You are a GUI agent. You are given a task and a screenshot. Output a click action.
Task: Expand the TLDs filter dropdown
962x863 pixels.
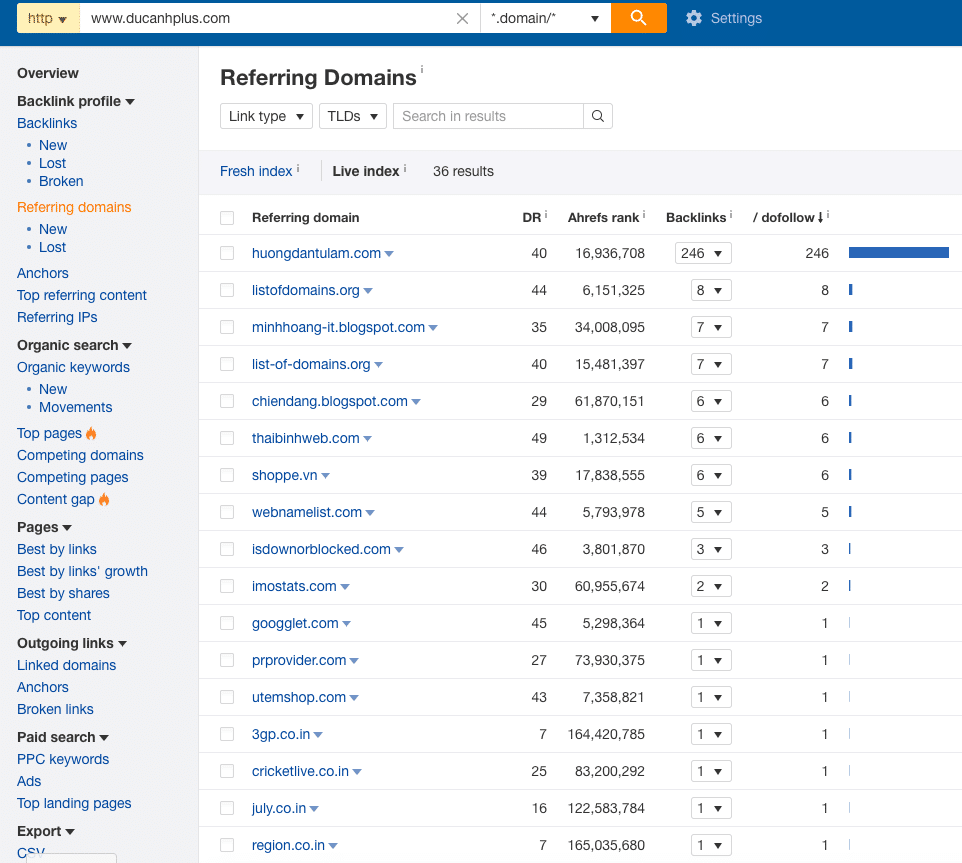(x=353, y=116)
